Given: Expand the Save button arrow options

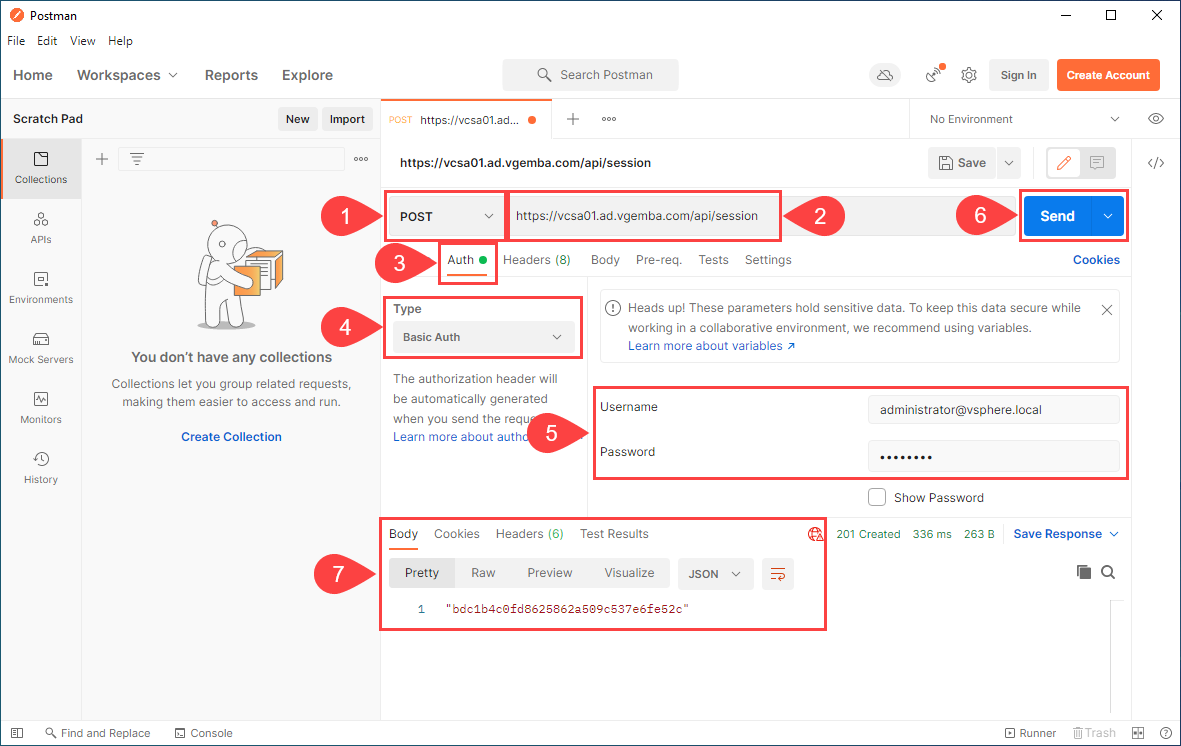Looking at the screenshot, I should (1009, 163).
